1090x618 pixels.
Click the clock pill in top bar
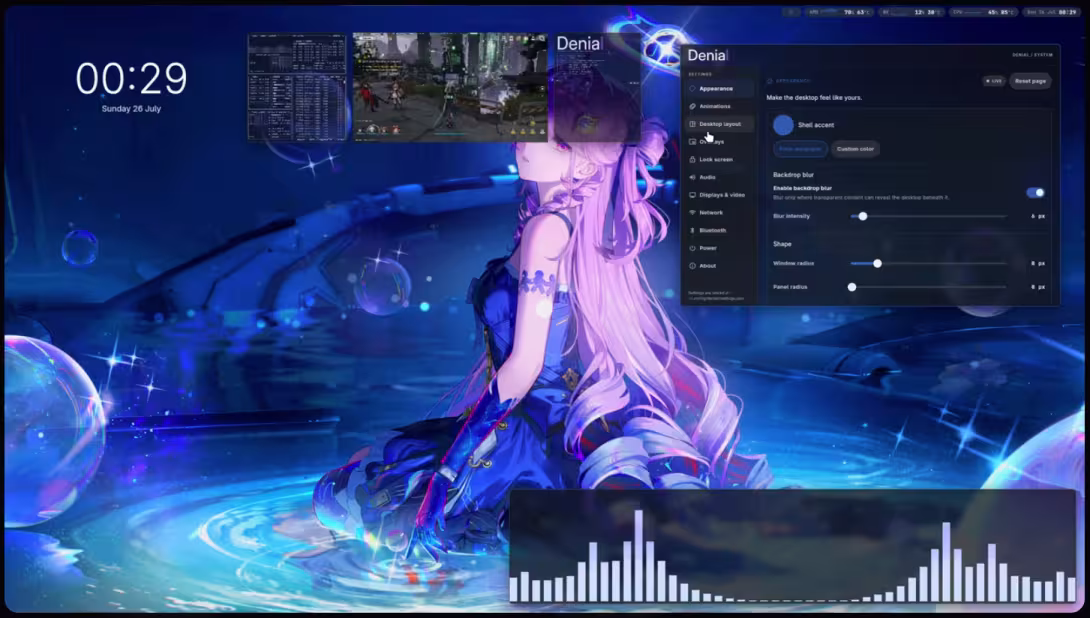point(1052,12)
